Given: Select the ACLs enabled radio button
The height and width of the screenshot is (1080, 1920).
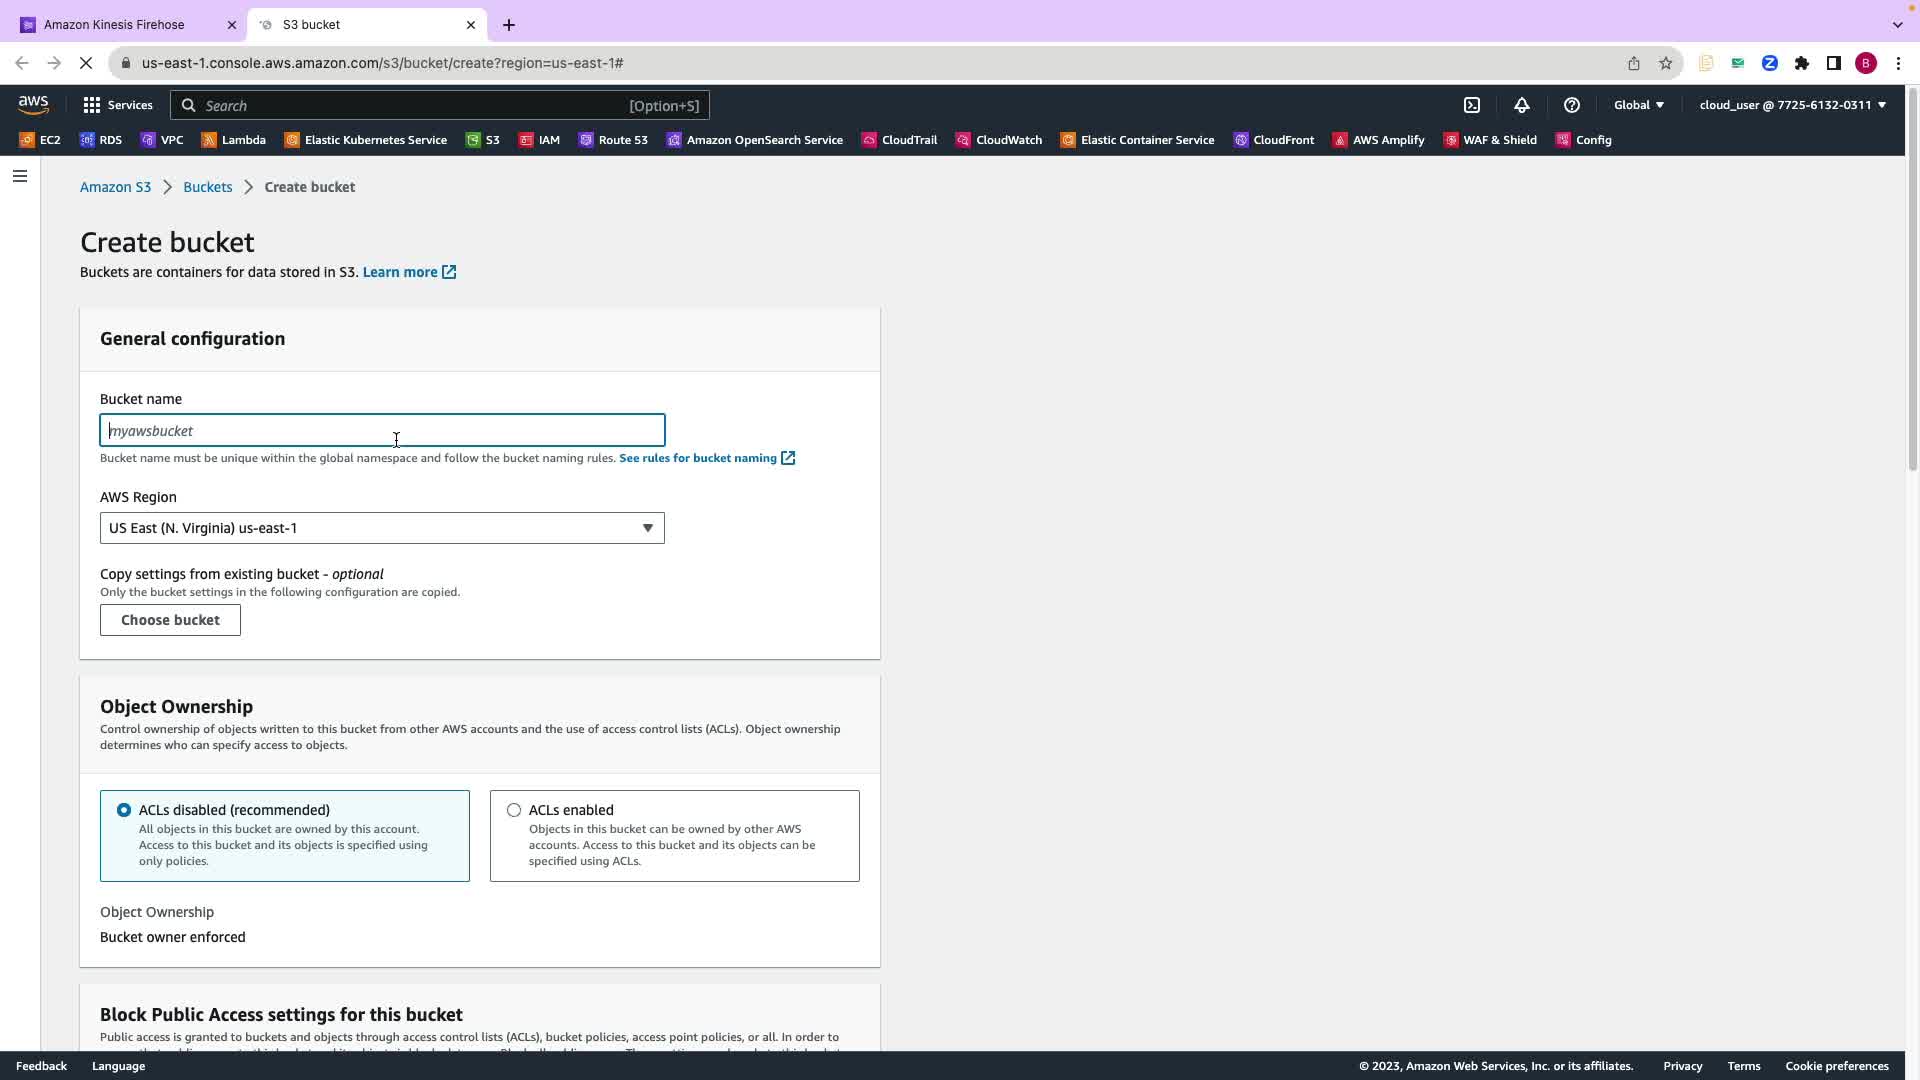Looking at the screenshot, I should pos(514,810).
